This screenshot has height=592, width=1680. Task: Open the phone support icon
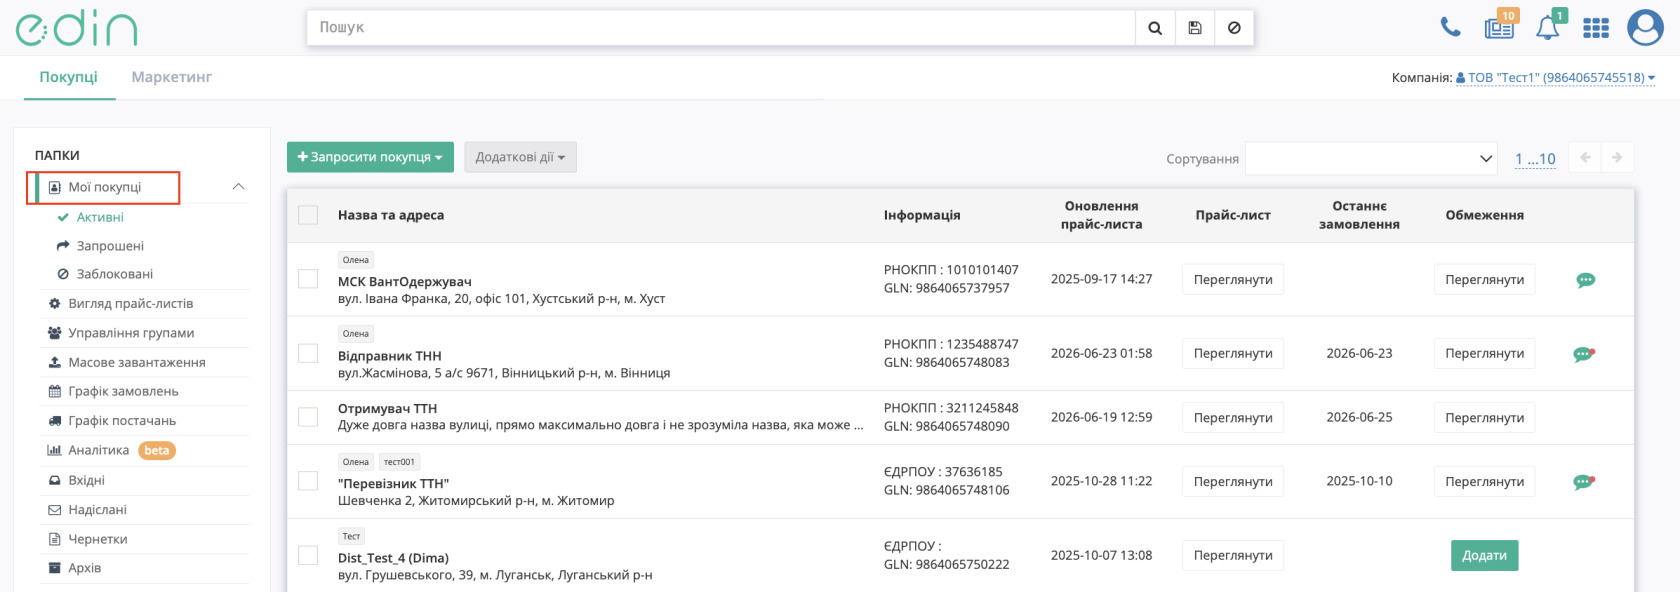click(1450, 27)
